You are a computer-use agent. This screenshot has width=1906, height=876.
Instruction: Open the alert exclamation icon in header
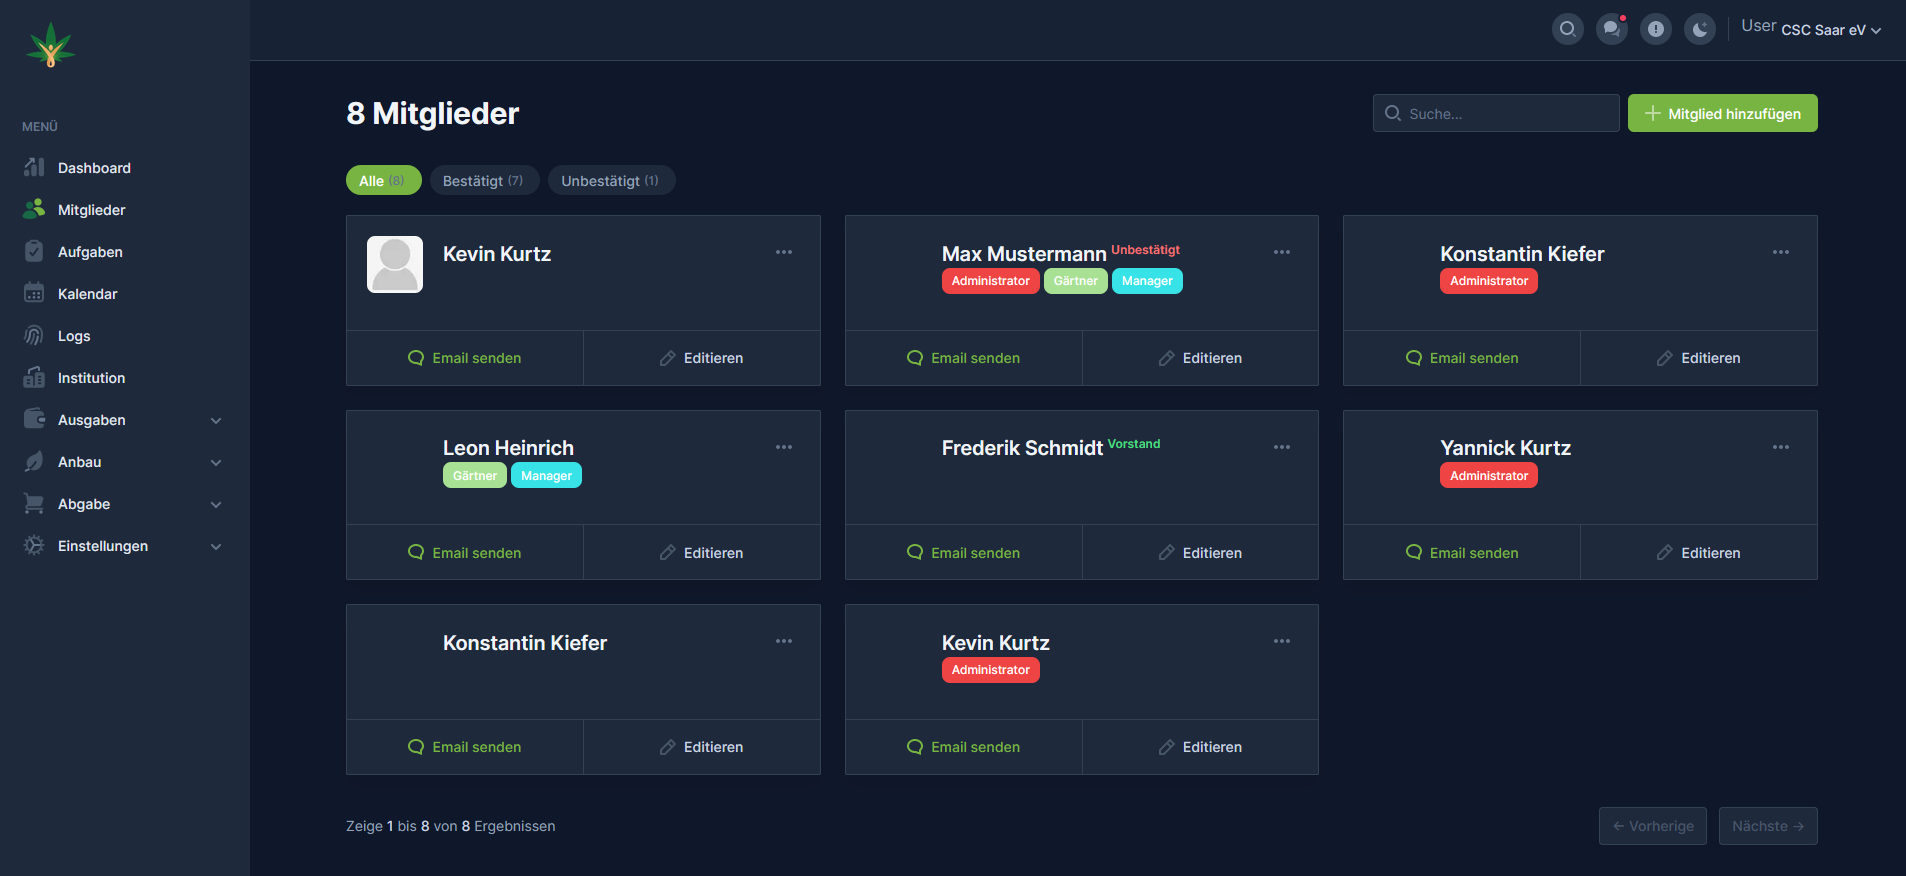[1656, 29]
